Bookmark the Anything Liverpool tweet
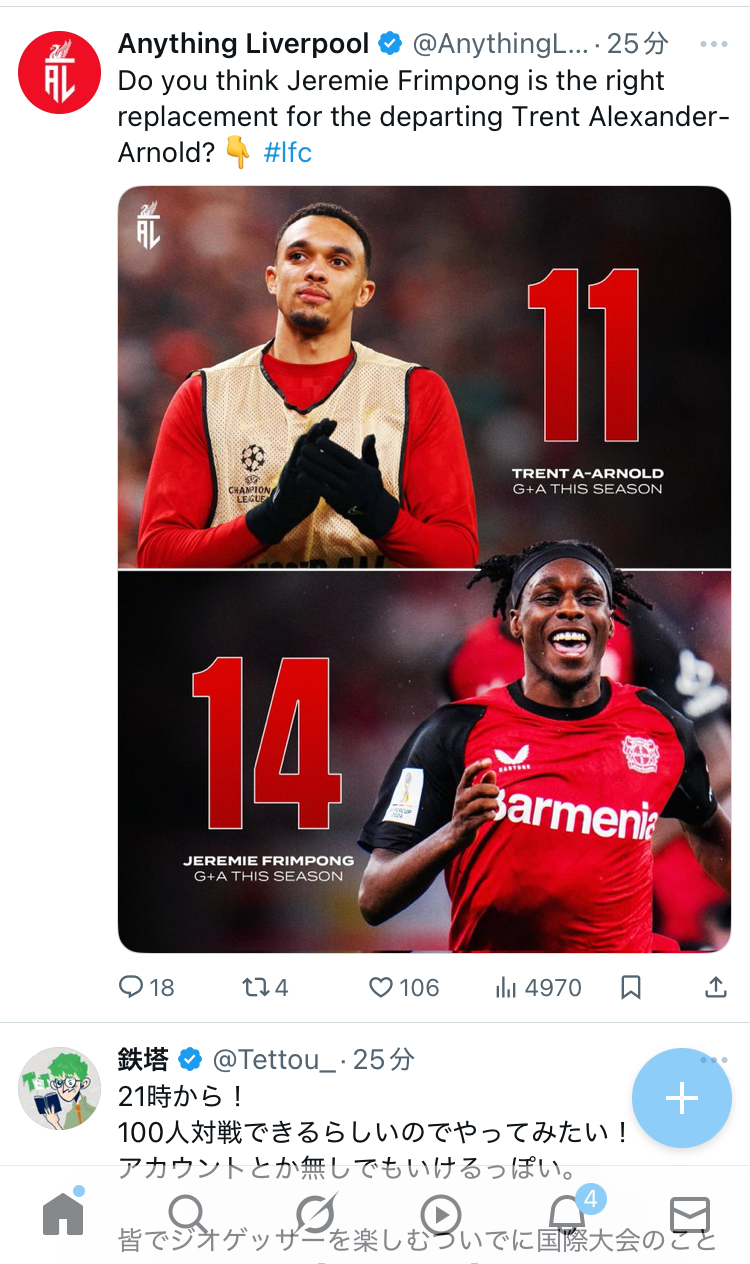Viewport: 750px width, 1264px height. pyautogui.click(x=631, y=988)
